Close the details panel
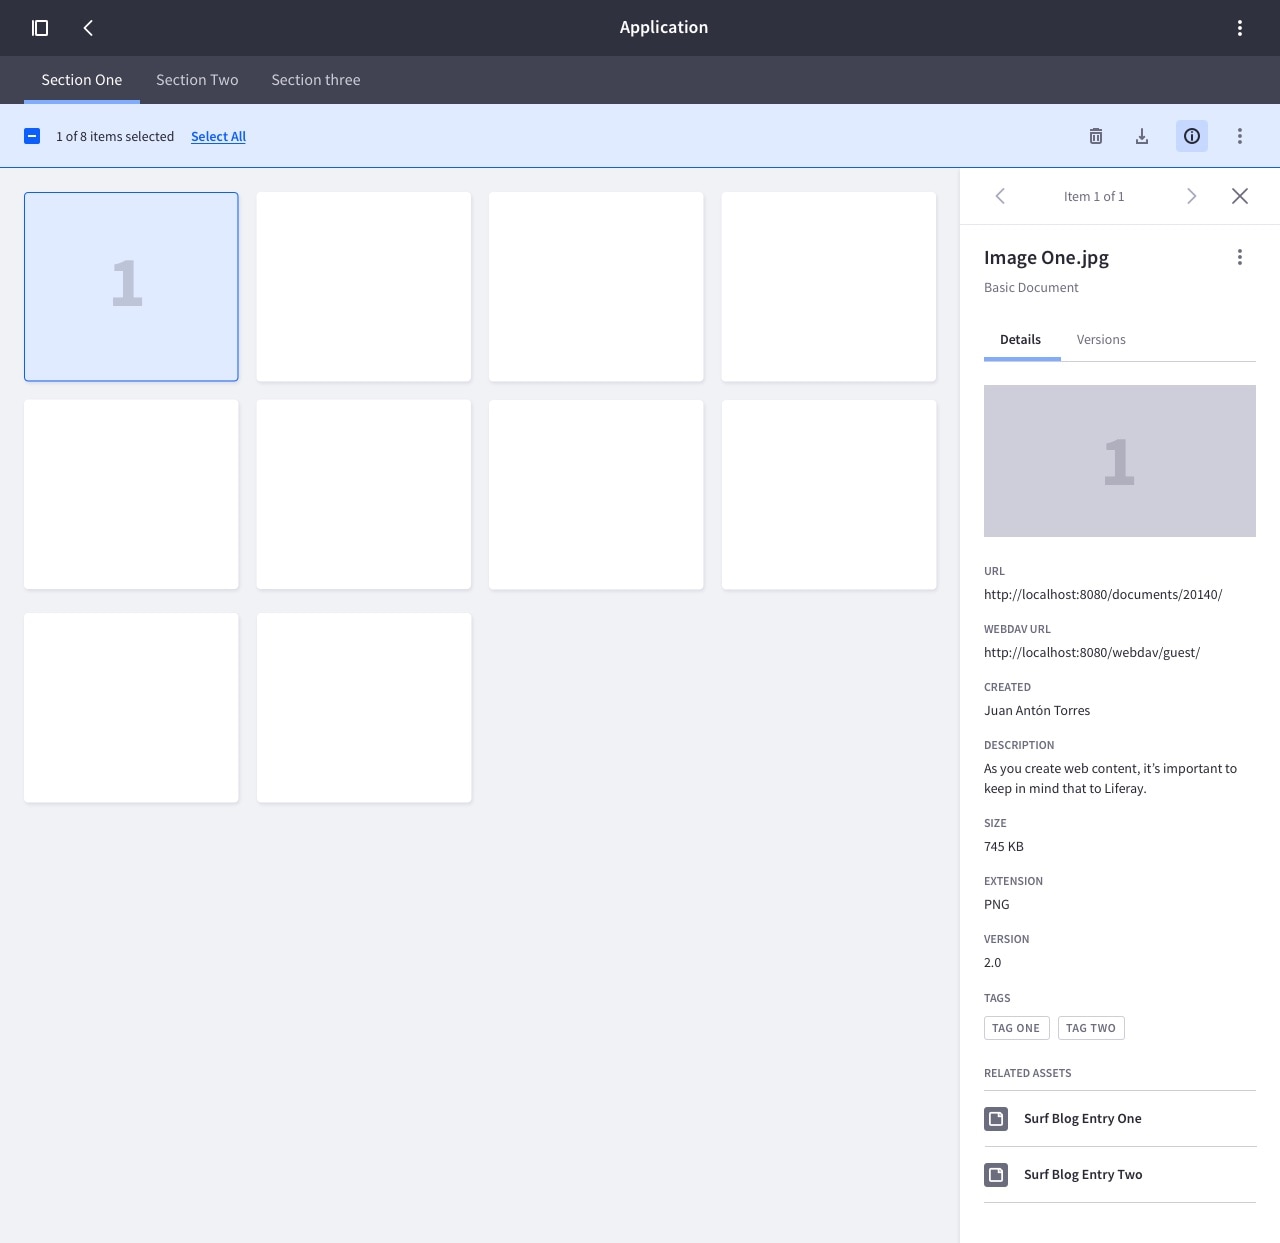Screen dimensions: 1280x1243 [x=1239, y=196]
